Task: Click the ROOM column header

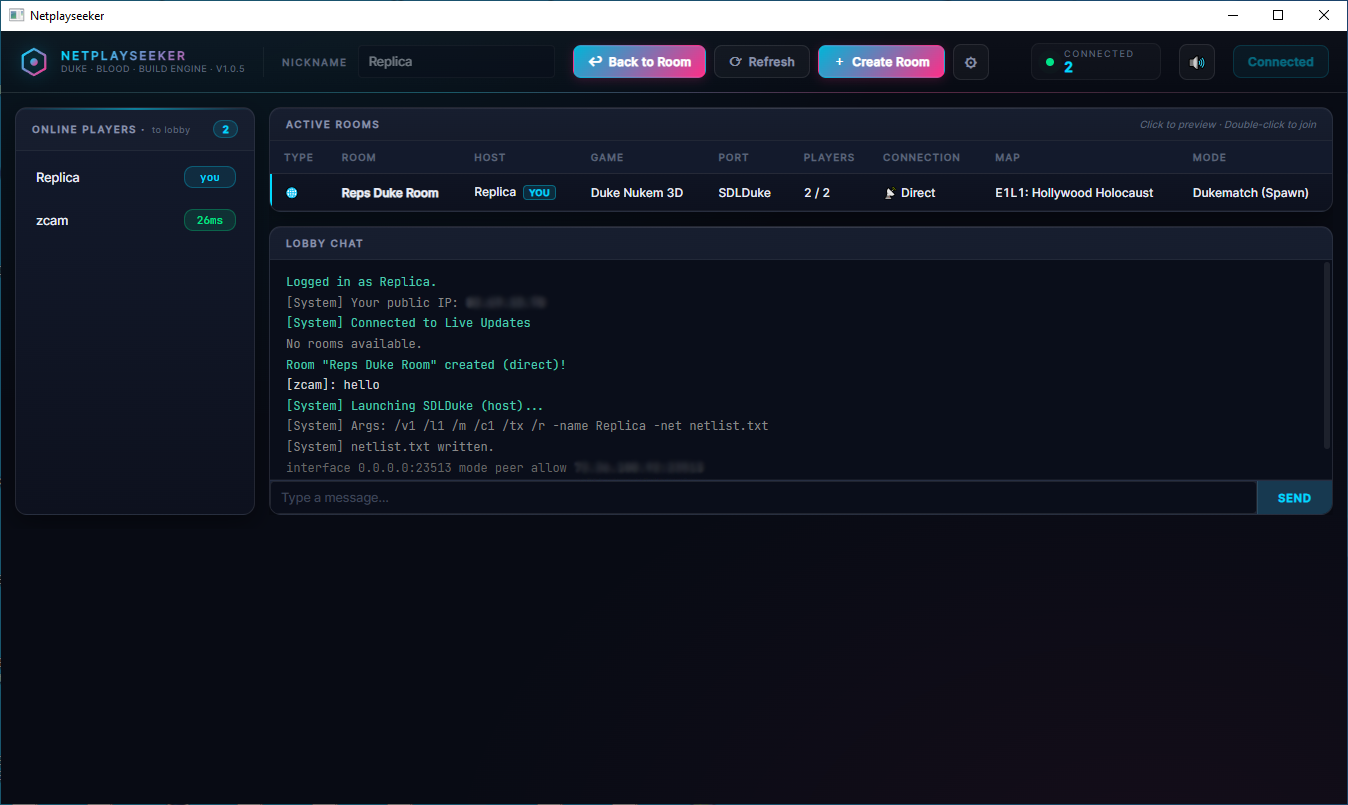Action: coord(359,158)
